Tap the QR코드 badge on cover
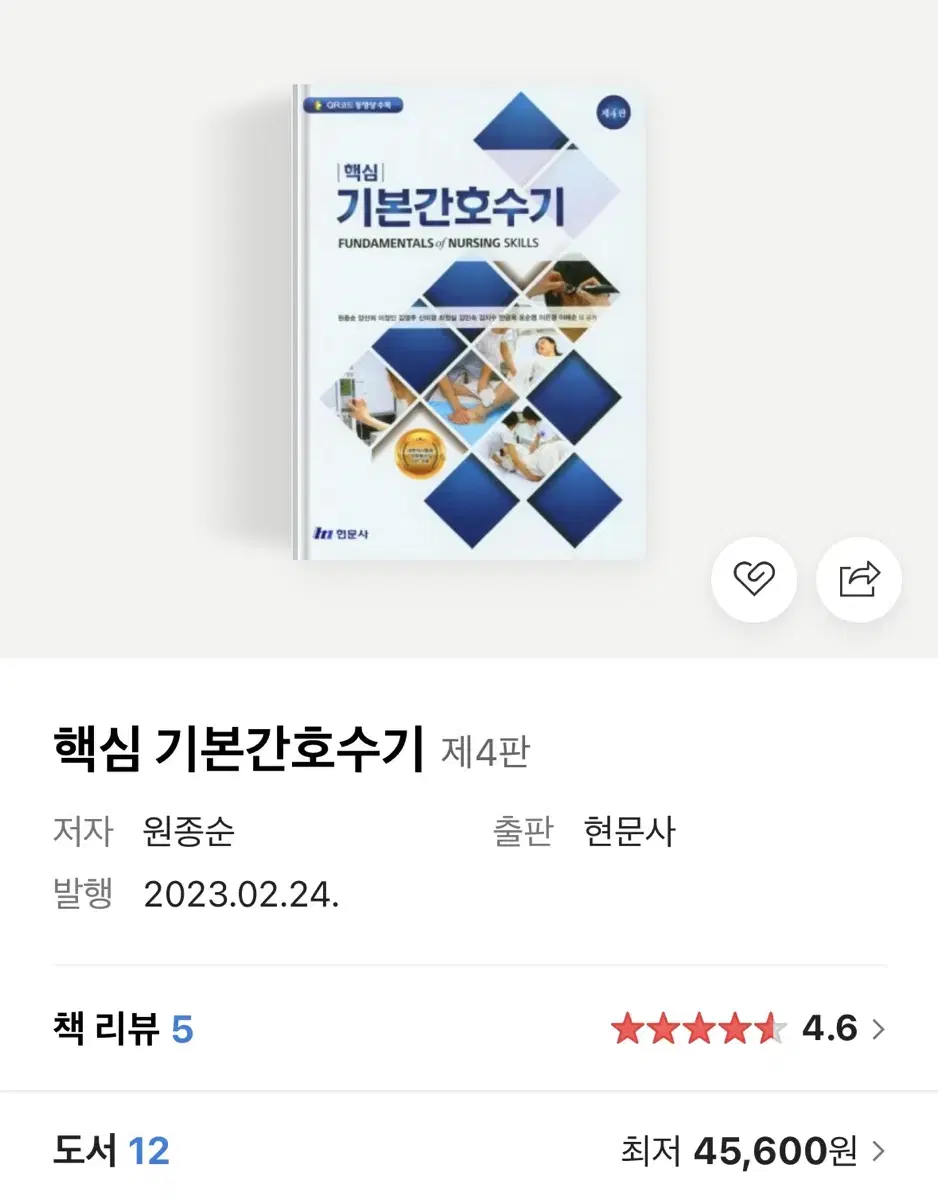 tap(353, 103)
